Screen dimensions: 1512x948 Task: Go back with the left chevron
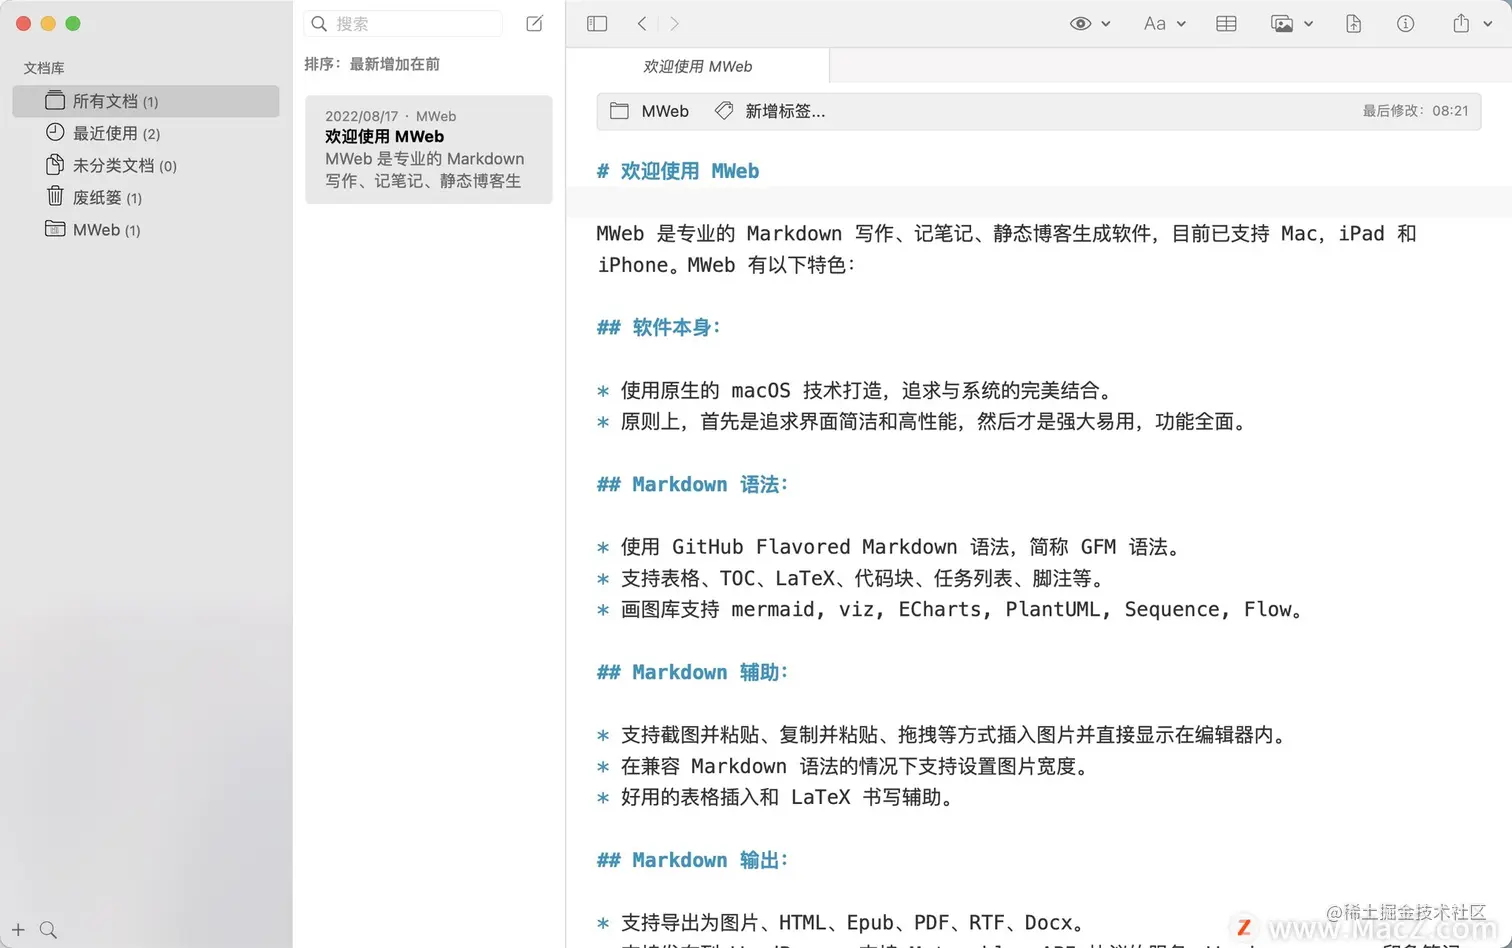point(642,23)
